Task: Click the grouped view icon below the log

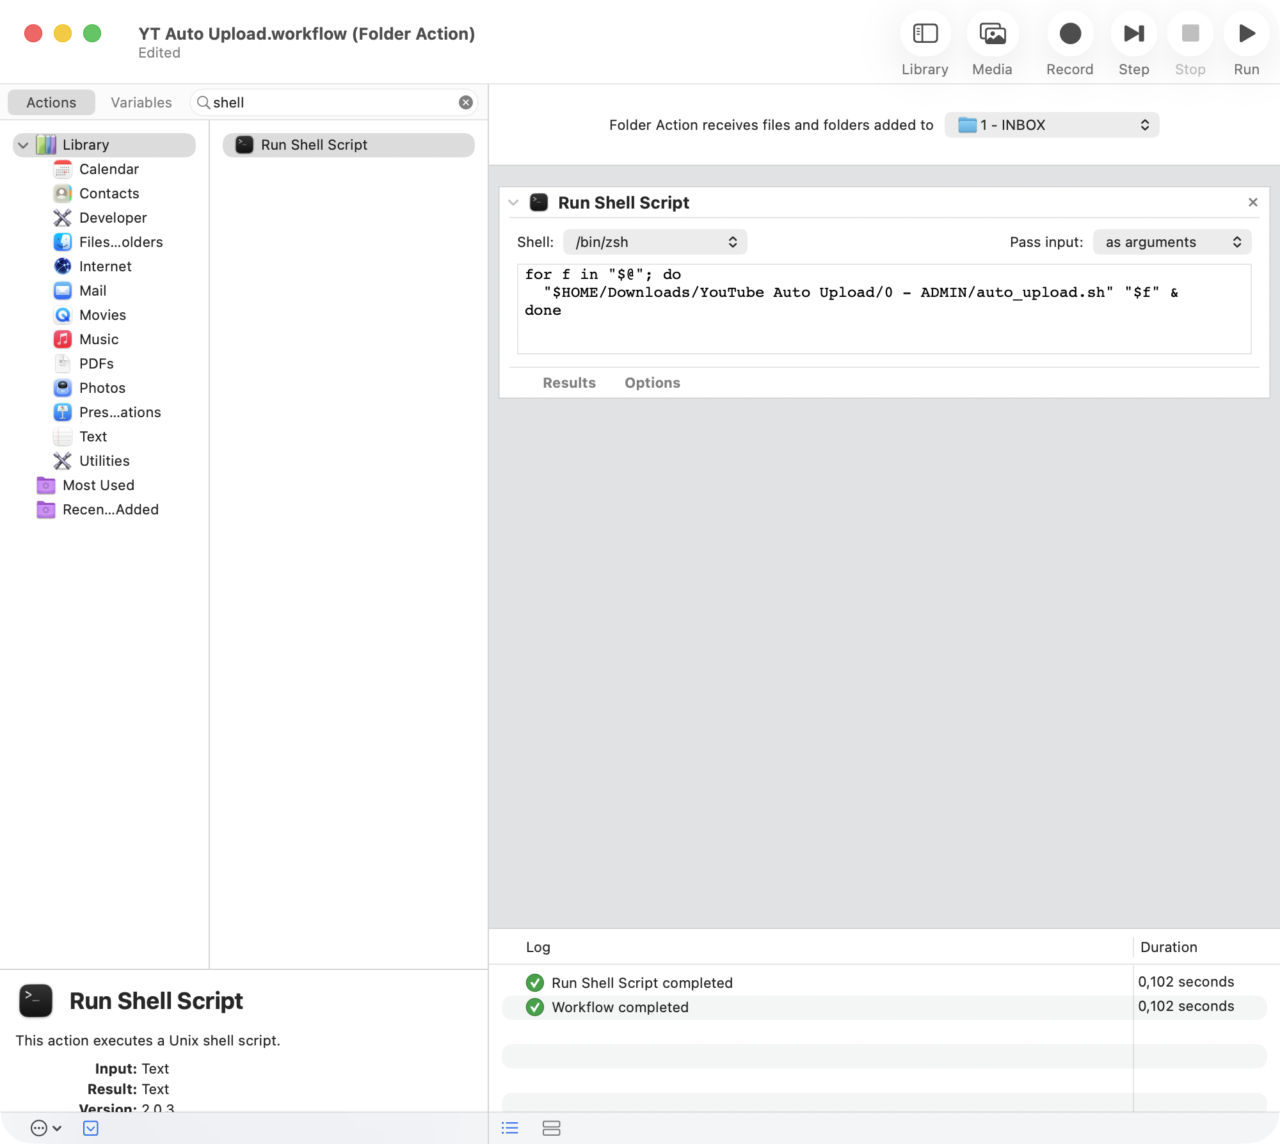Action: 551,1128
